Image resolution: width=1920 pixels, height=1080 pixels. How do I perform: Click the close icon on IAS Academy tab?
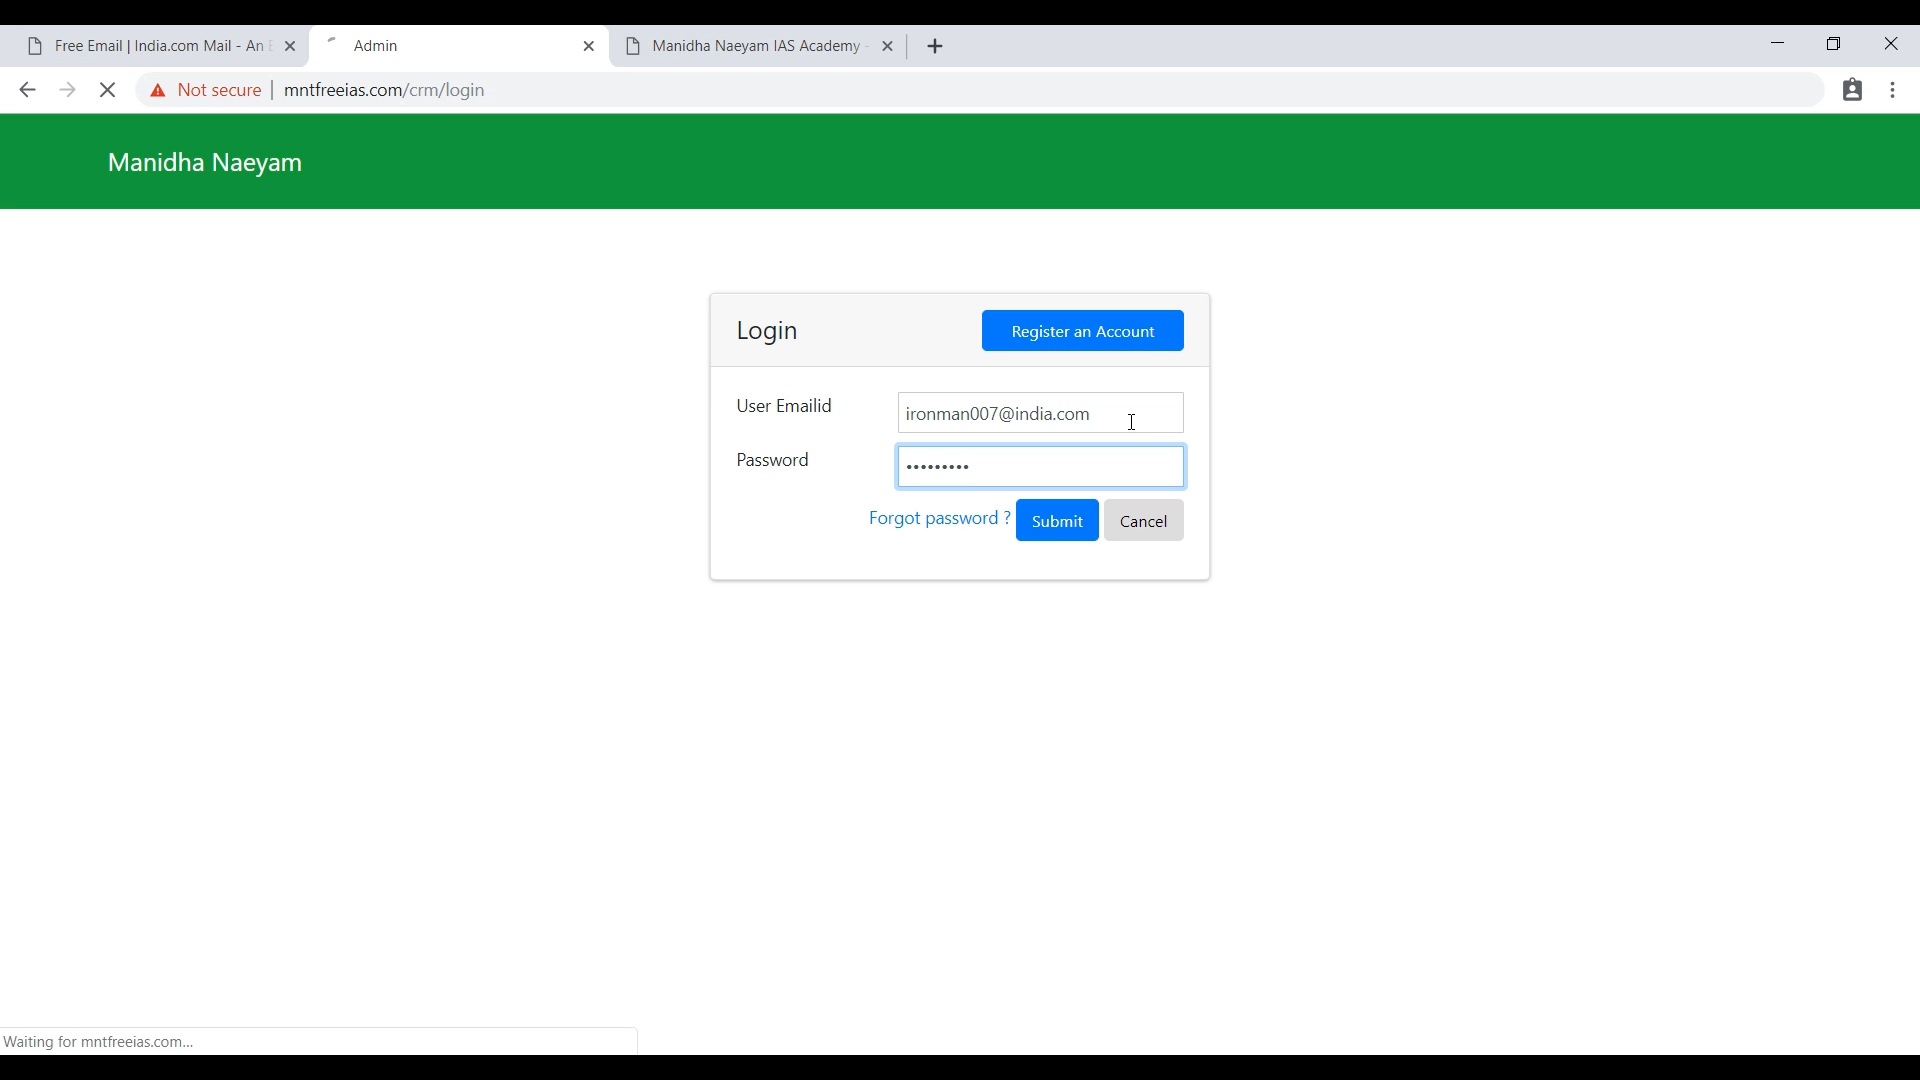click(x=887, y=46)
